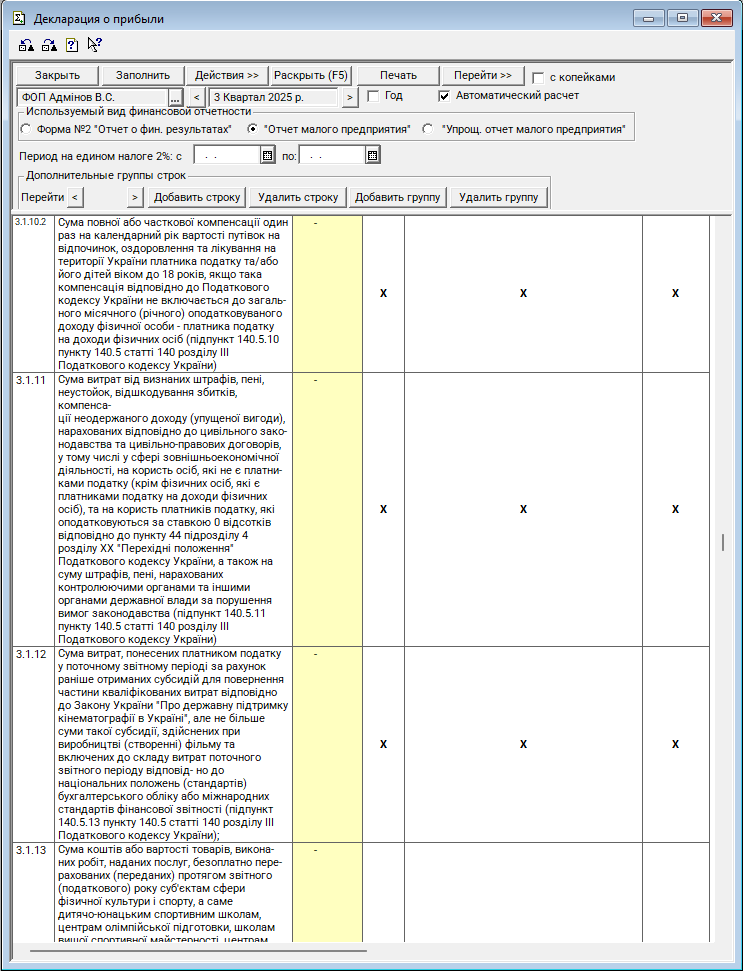Enable the 'с копейками' checkbox
The image size is (743, 971).
(539, 77)
